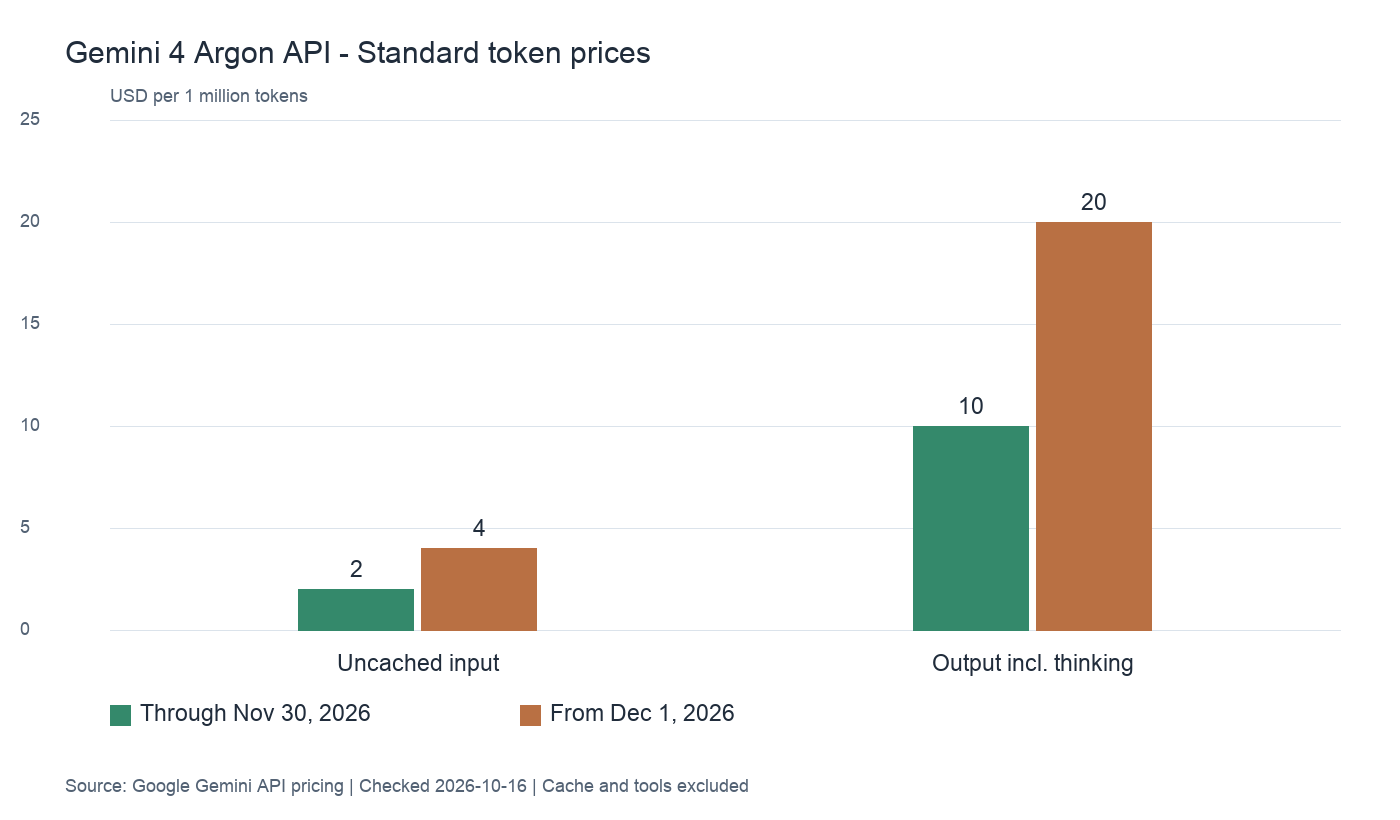Click the 'Output incl. thinking' axis label
Screen dimensions: 1400x820
click(x=1033, y=663)
